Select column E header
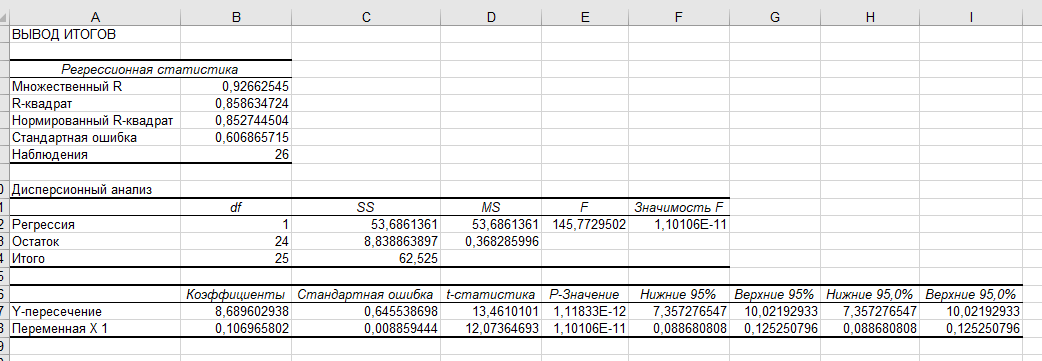 tap(585, 18)
